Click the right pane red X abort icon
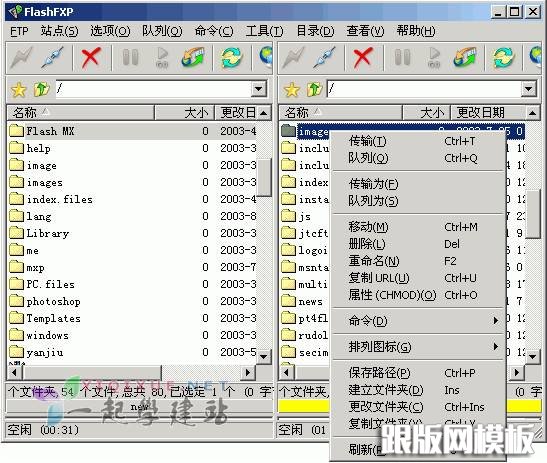Screen dimensions: 547x463 (x=363, y=58)
